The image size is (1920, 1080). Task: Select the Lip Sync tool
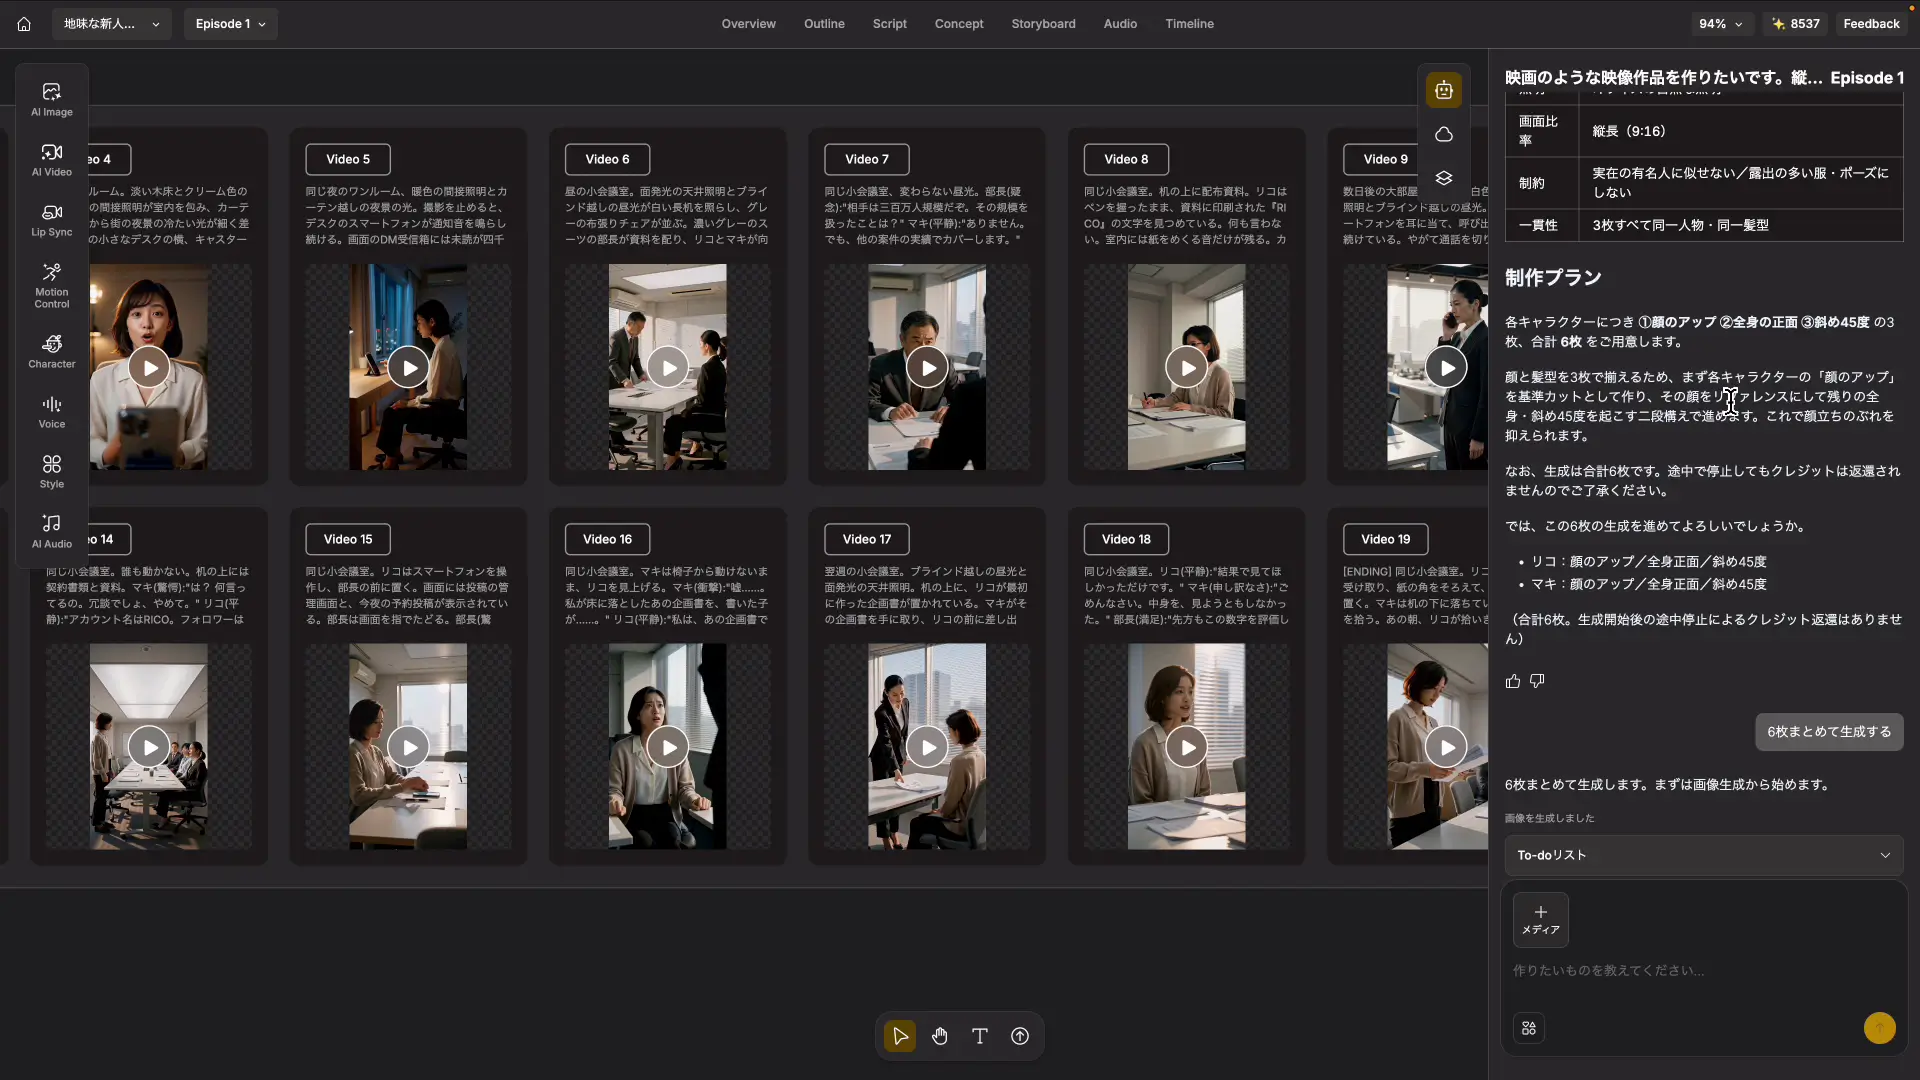(52, 220)
